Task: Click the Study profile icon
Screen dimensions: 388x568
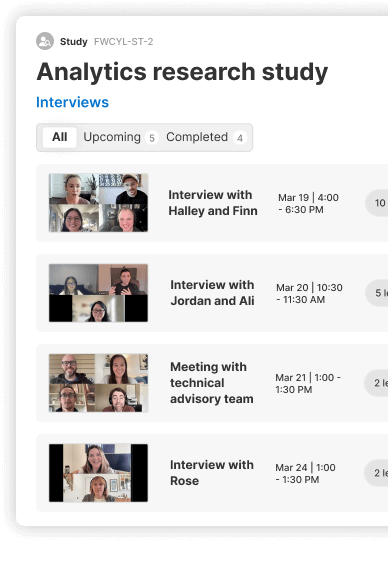Action: tap(45, 41)
